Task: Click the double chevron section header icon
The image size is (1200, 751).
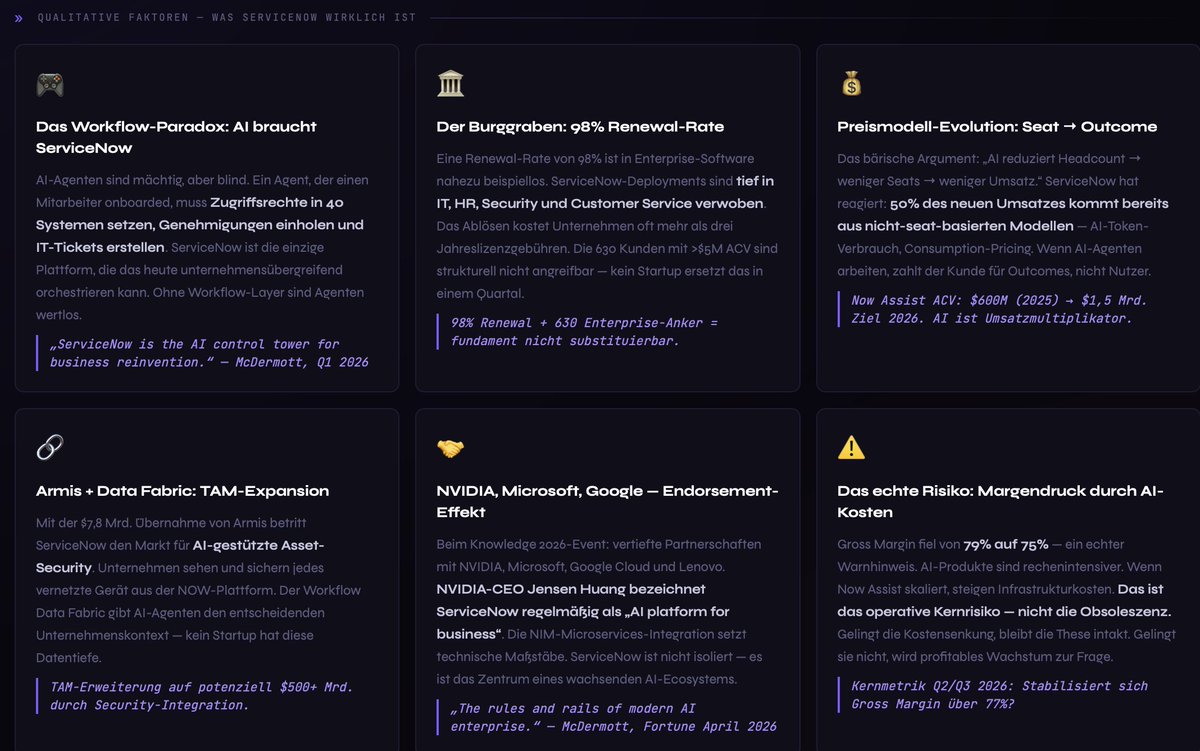Action: point(18,18)
